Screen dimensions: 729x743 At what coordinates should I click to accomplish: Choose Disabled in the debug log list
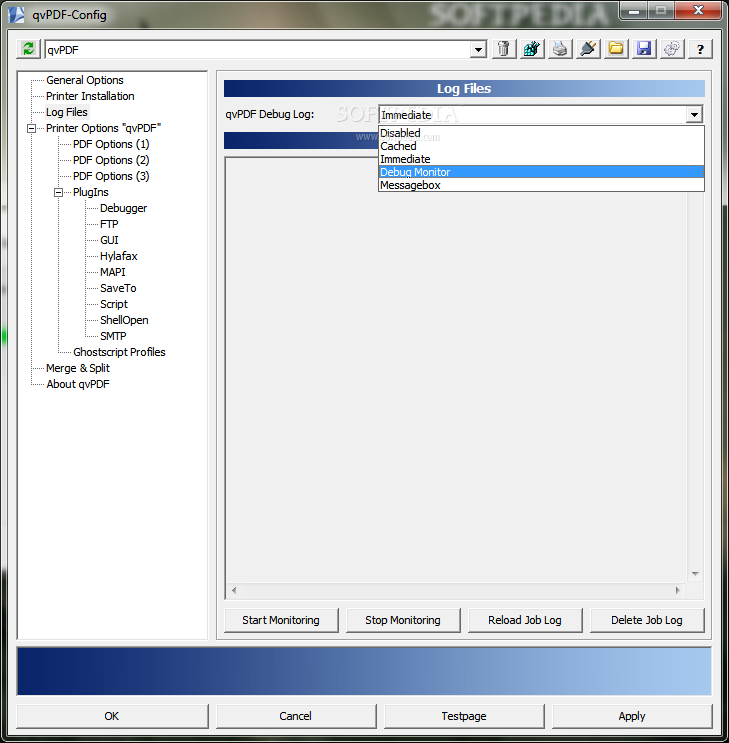click(x=541, y=133)
